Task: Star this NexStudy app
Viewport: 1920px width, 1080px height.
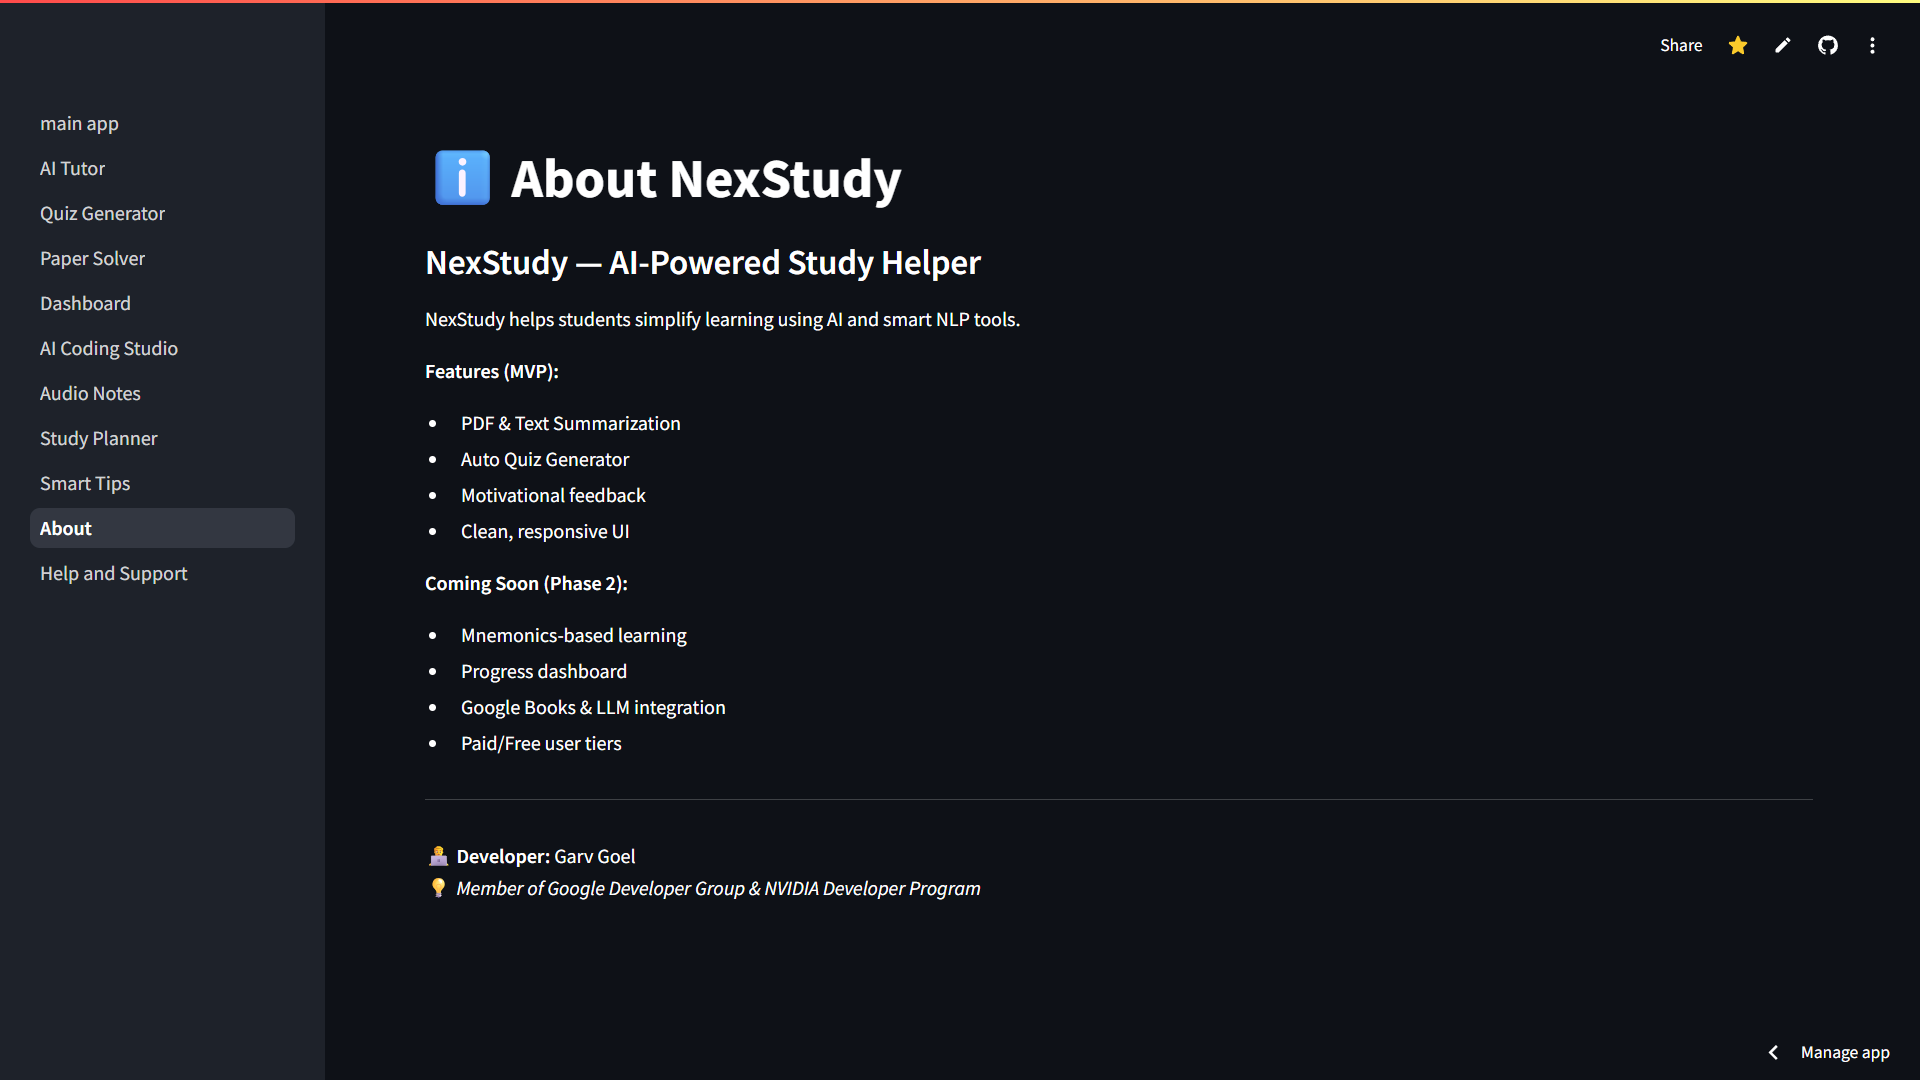Action: click(1737, 45)
